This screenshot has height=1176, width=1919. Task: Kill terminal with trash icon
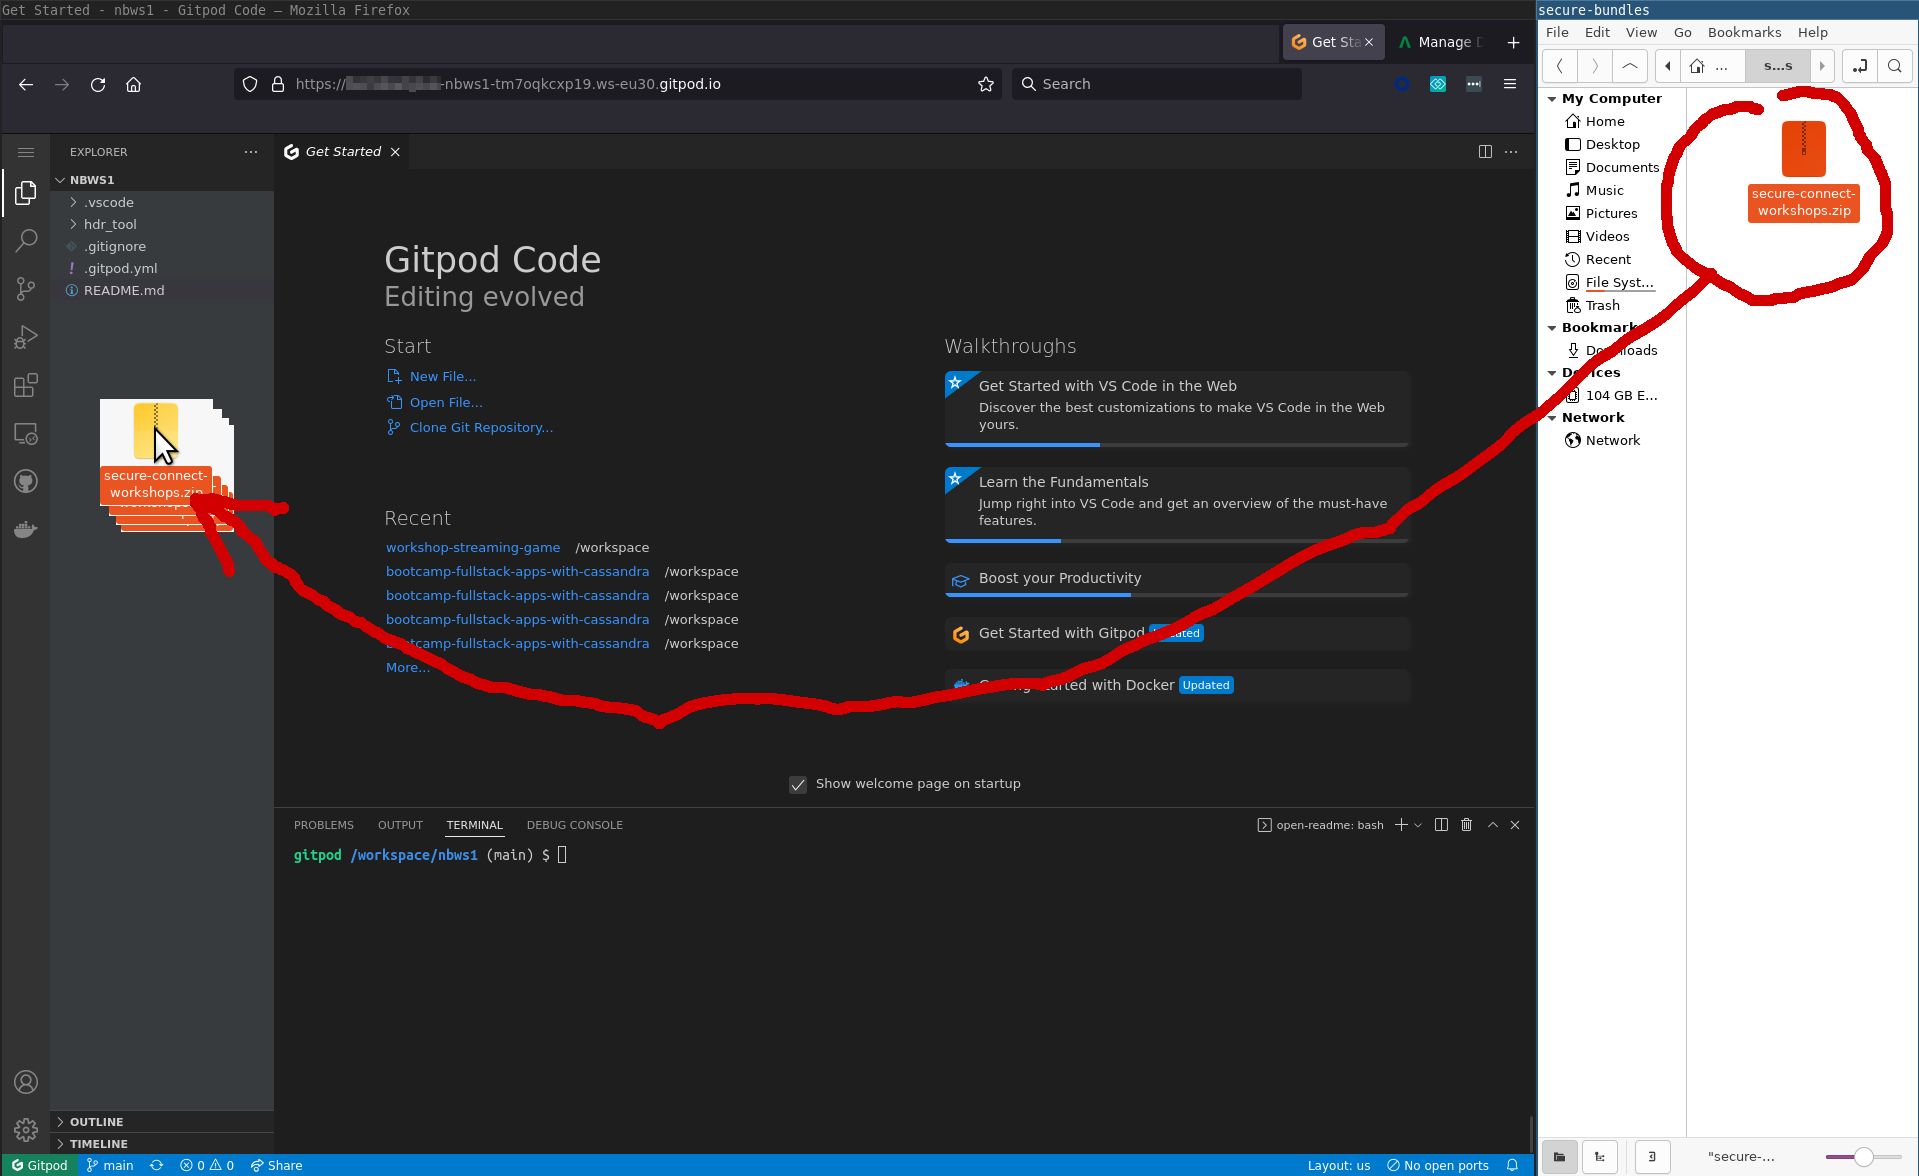coord(1467,825)
